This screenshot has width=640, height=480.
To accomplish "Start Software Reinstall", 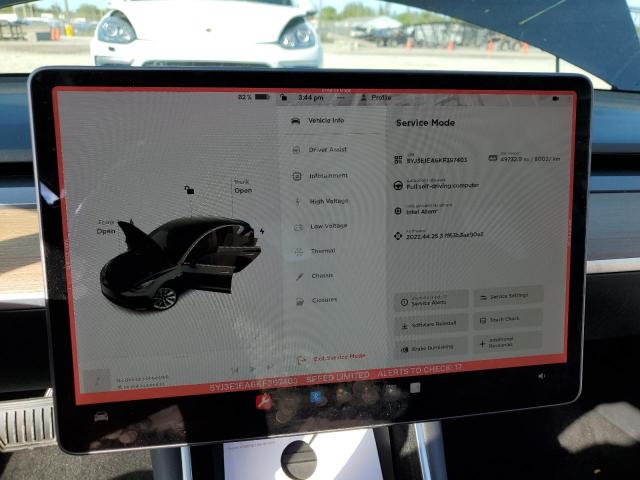I will pos(431,324).
